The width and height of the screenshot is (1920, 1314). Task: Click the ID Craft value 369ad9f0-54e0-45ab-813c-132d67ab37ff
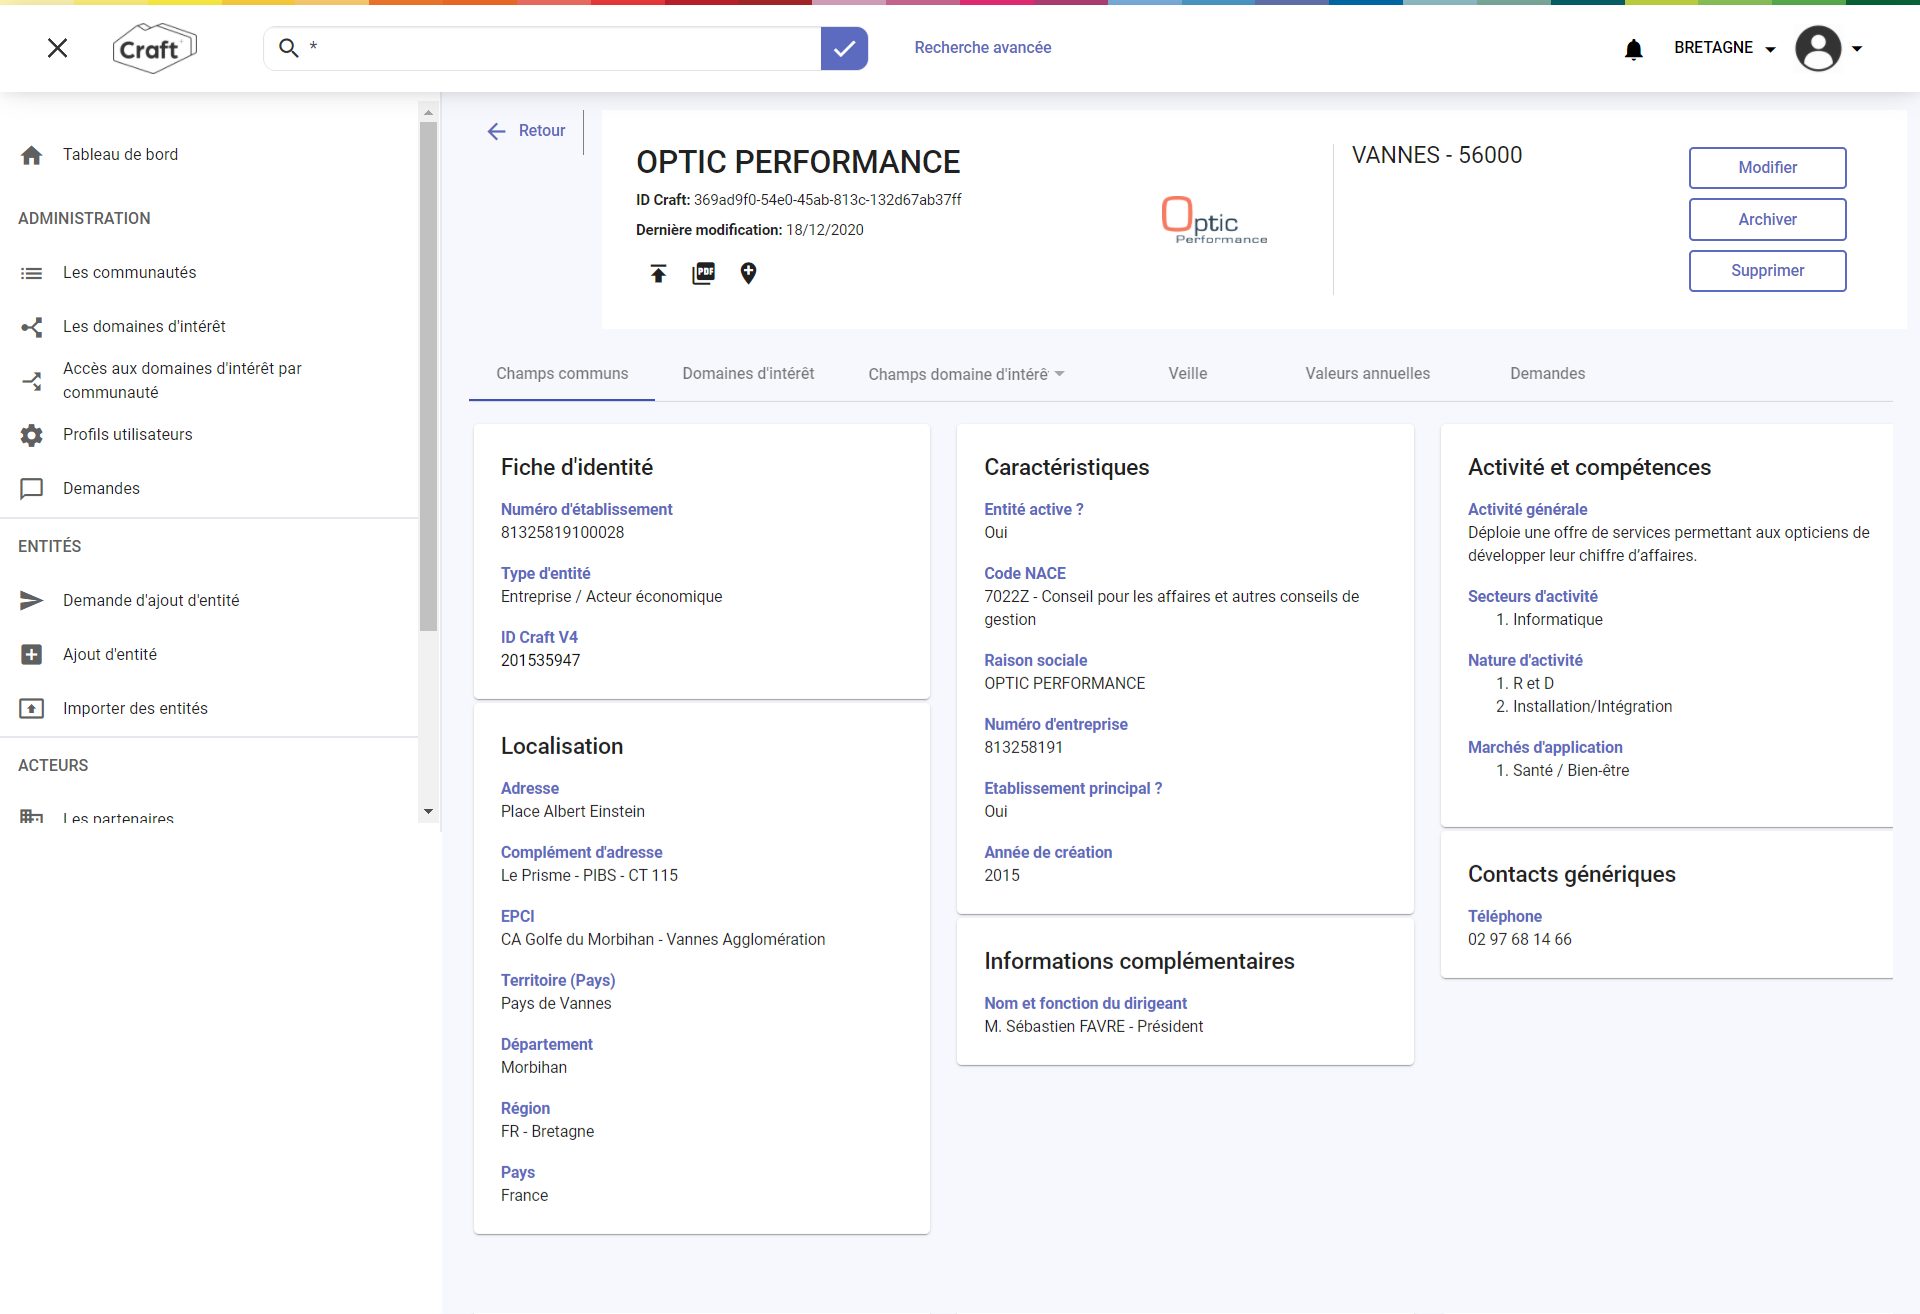click(828, 200)
